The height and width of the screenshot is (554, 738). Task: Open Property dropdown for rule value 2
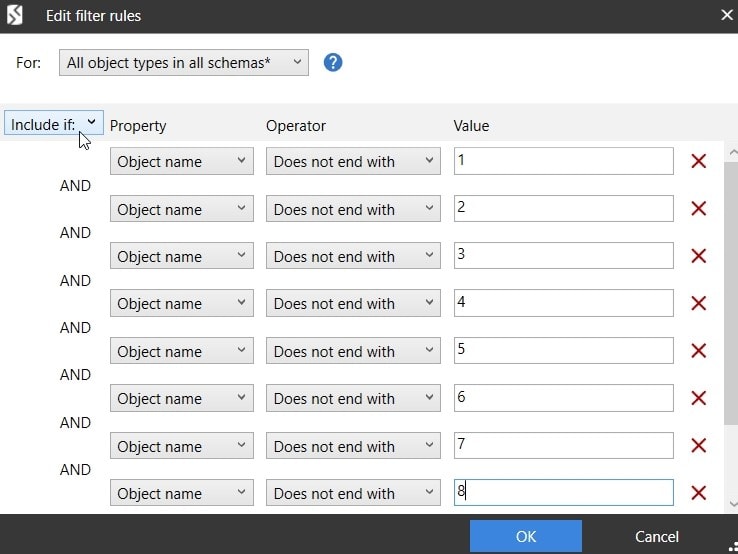pyautogui.click(x=182, y=209)
